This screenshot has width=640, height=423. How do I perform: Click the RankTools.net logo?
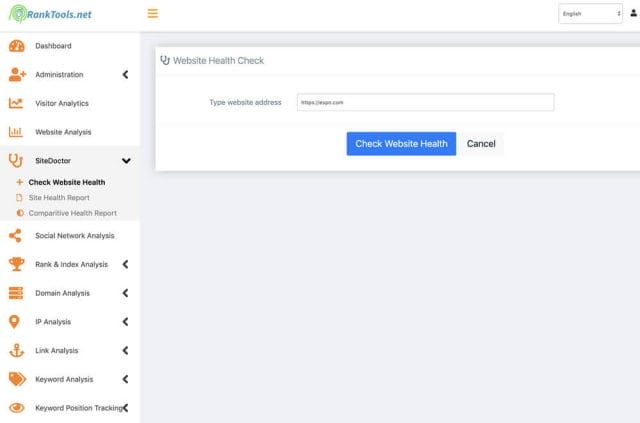pyautogui.click(x=60, y=14)
